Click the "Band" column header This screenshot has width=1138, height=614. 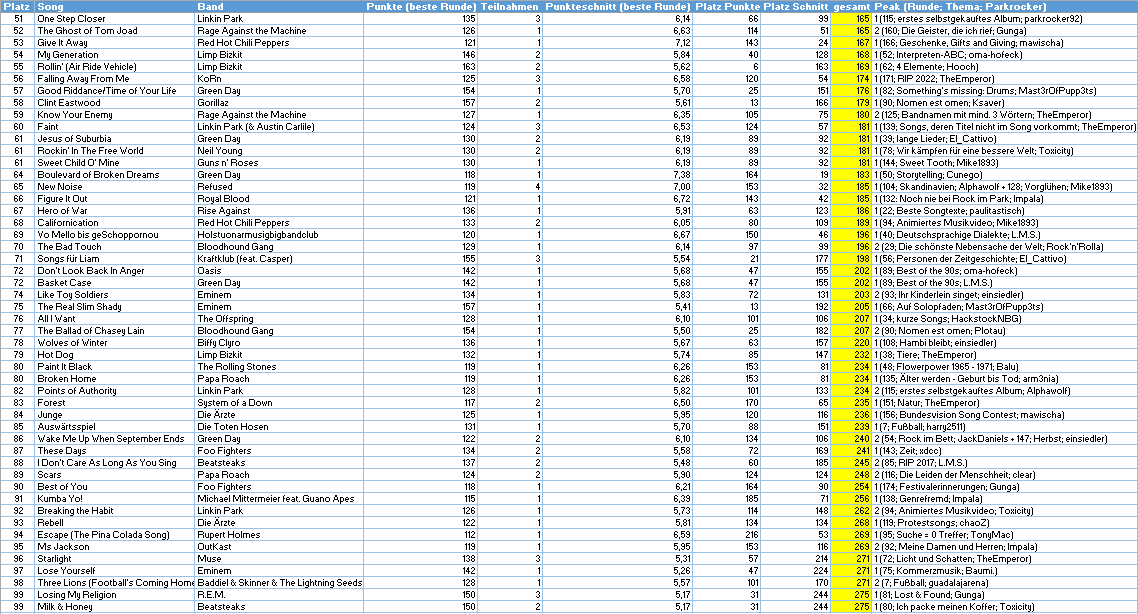(x=279, y=7)
